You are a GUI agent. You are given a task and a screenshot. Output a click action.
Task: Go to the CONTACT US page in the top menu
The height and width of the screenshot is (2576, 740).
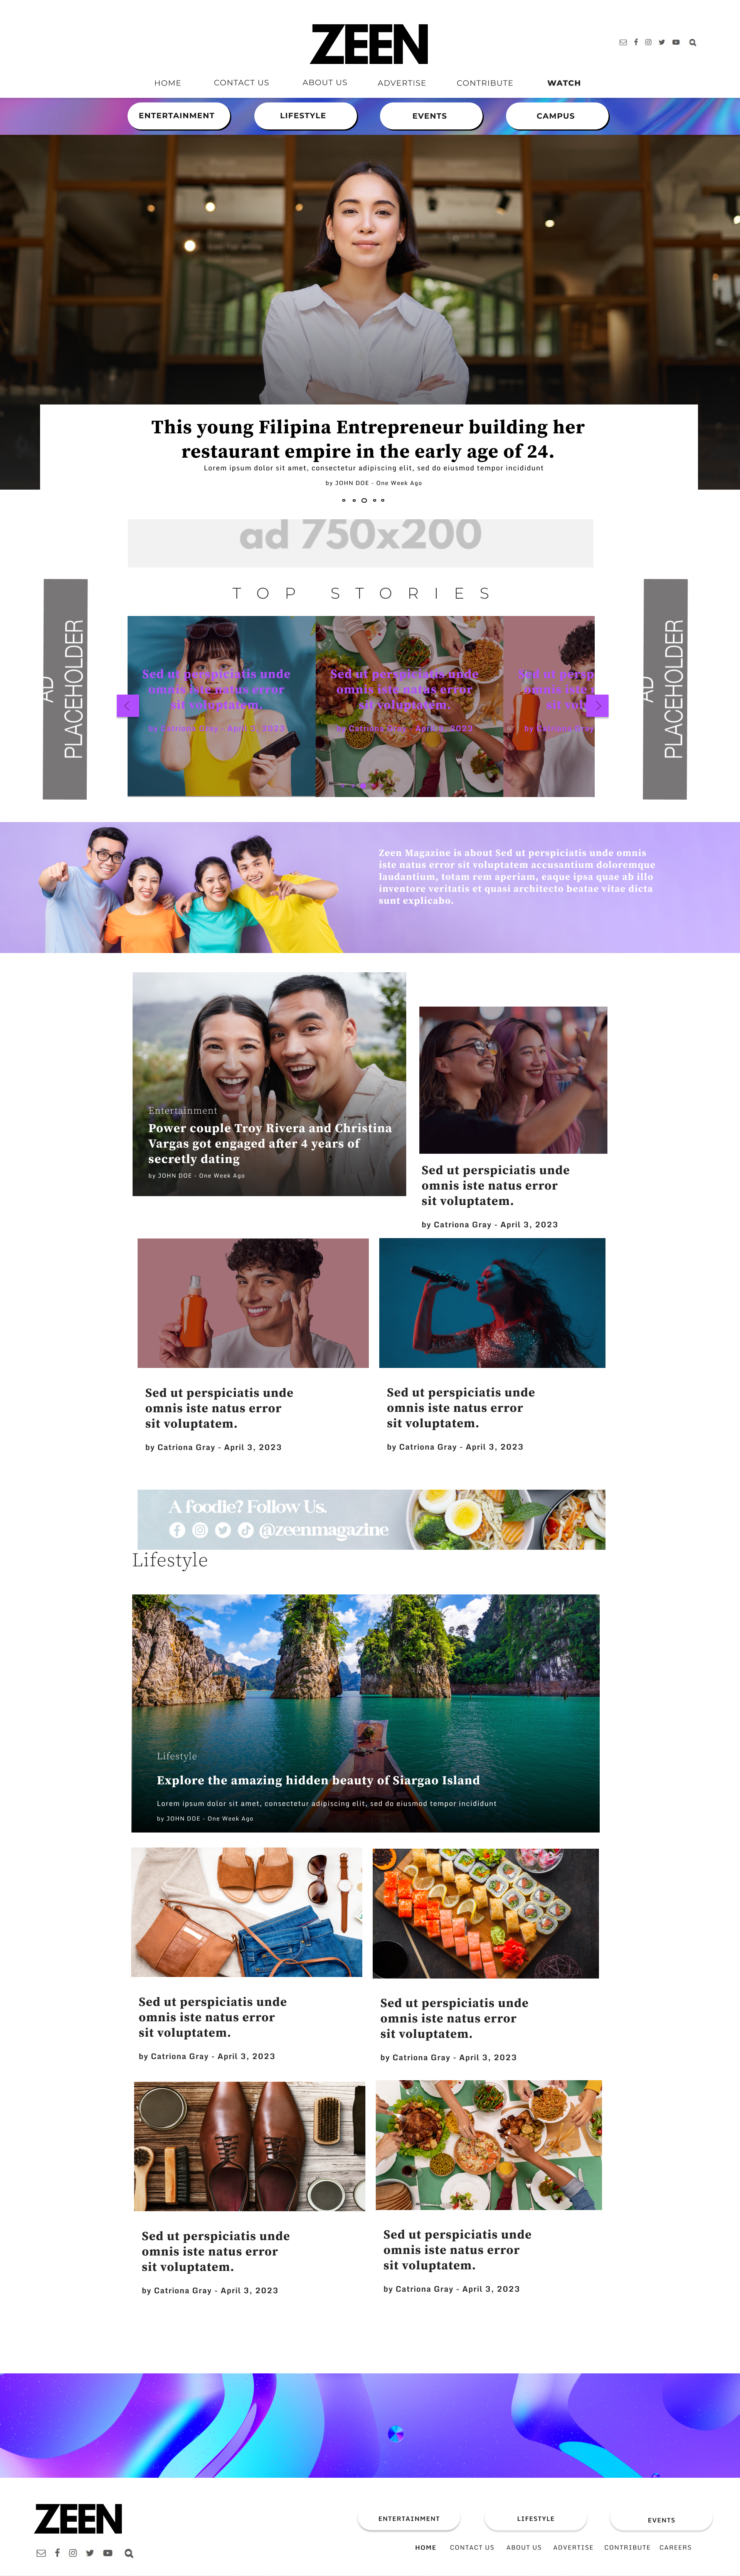241,83
